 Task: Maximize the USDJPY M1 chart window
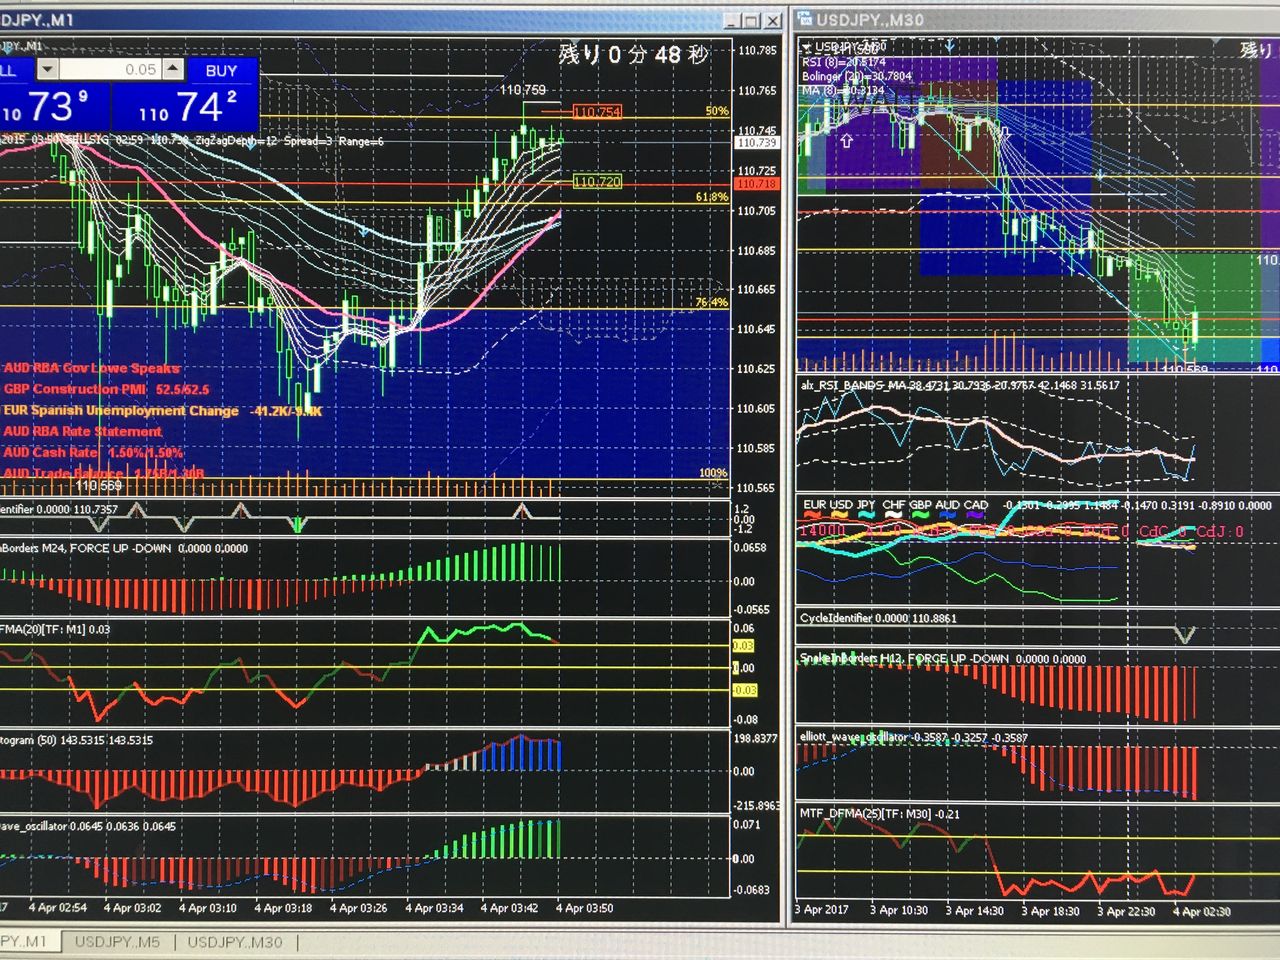[x=753, y=20]
